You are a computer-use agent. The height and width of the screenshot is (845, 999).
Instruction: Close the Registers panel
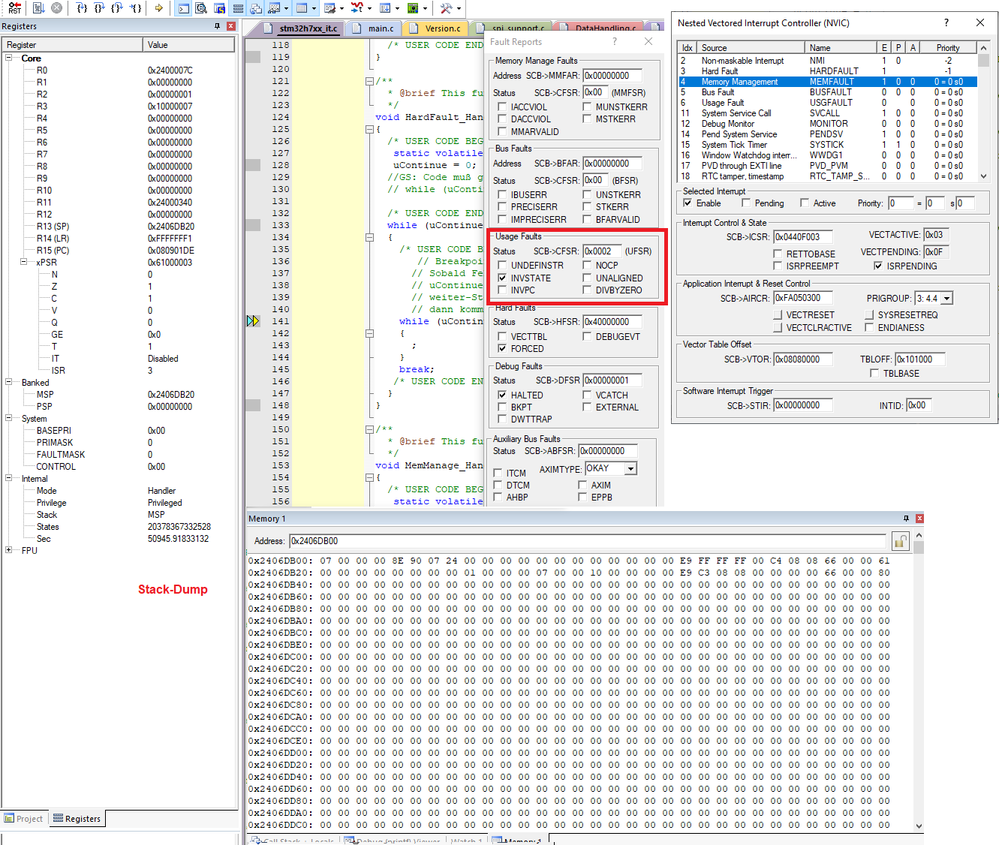point(231,26)
